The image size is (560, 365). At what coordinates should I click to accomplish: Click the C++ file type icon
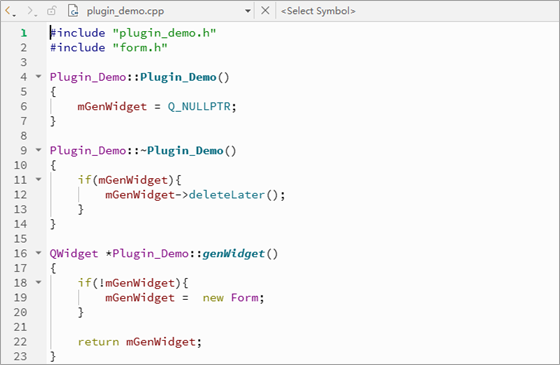73,11
